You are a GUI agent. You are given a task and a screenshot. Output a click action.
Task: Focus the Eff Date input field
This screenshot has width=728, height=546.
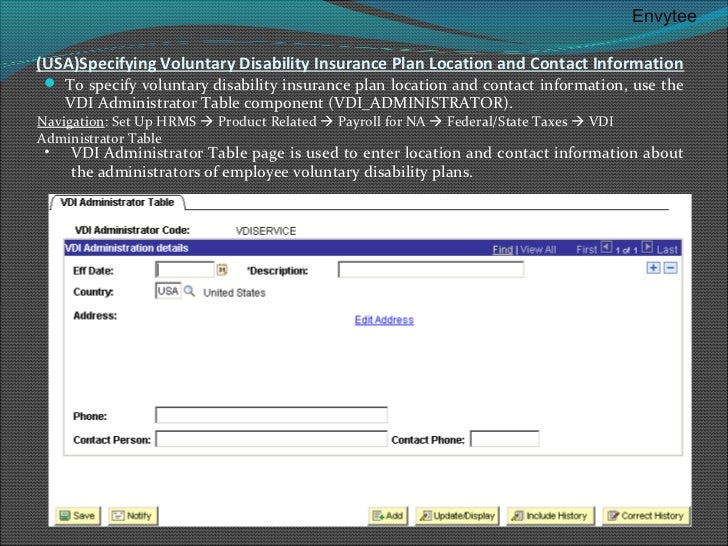tap(184, 270)
